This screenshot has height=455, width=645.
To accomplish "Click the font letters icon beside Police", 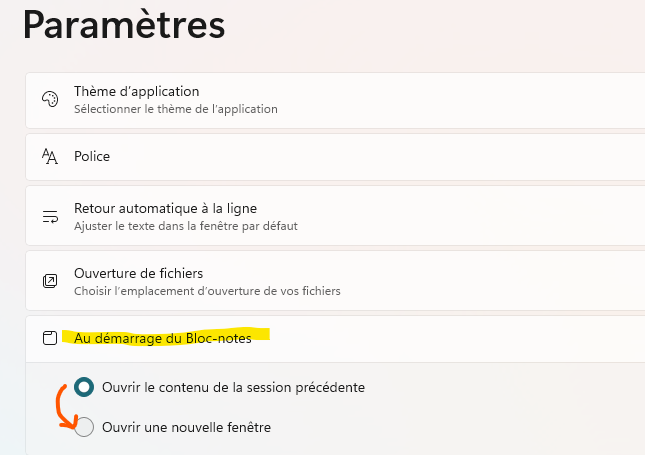I will [50, 156].
